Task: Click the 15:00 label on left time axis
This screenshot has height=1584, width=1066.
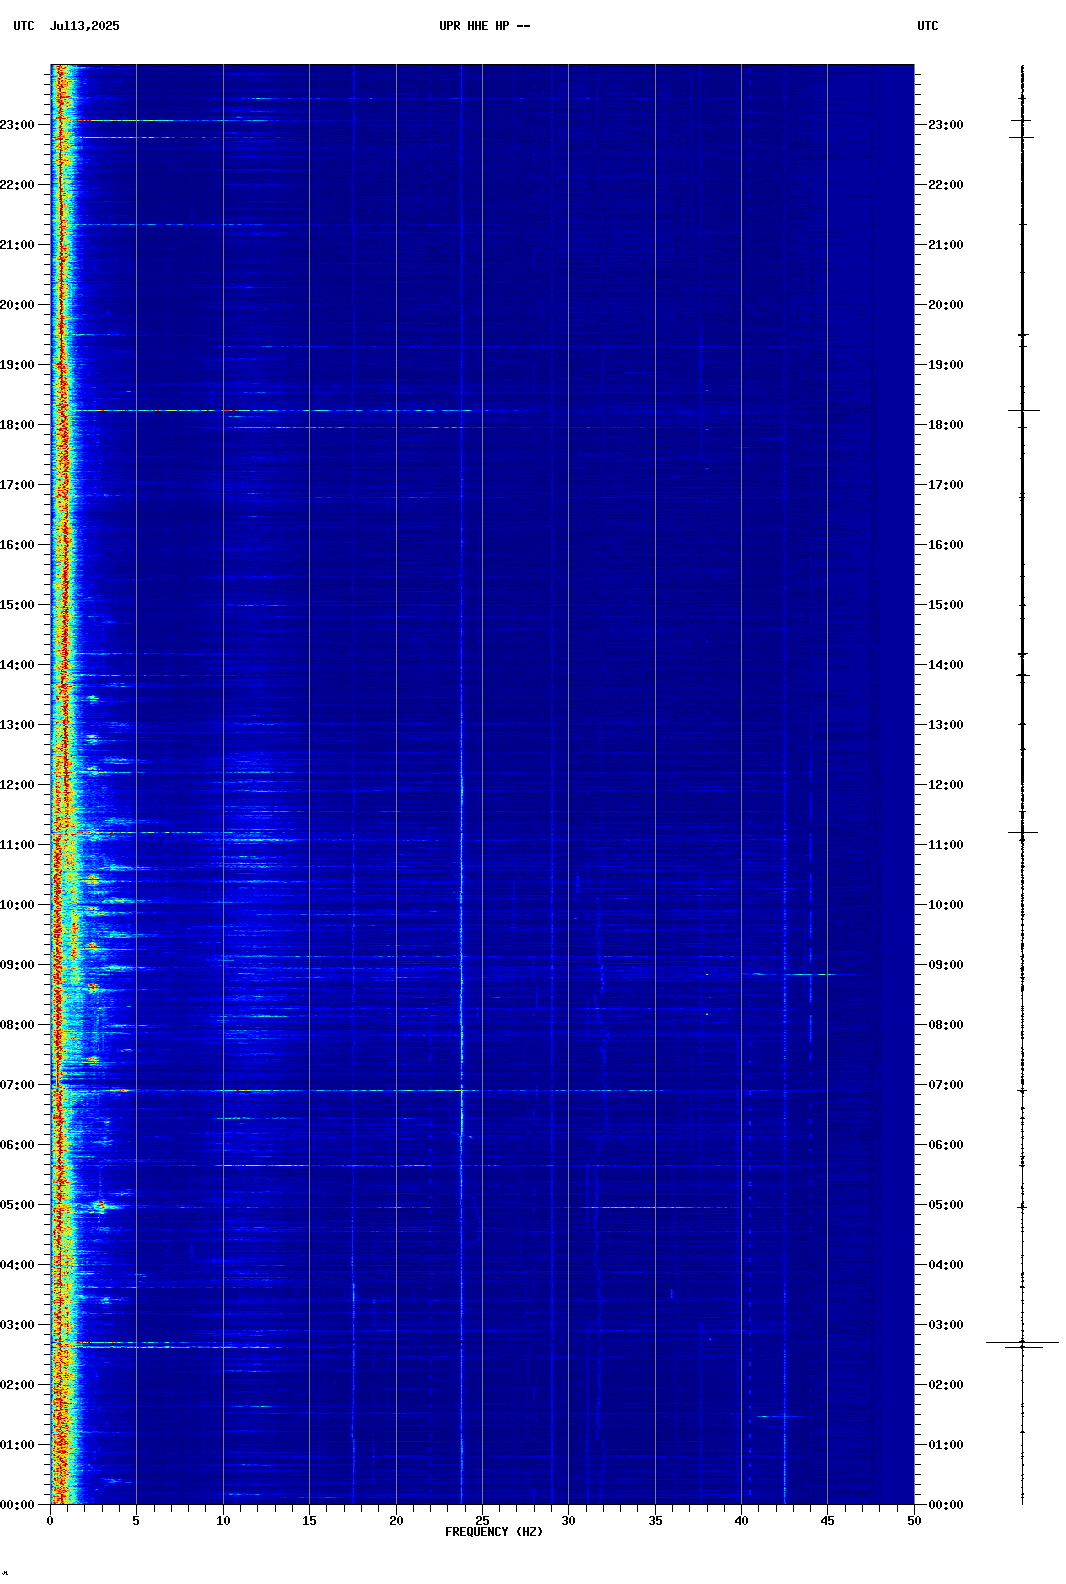Action: 17,605
